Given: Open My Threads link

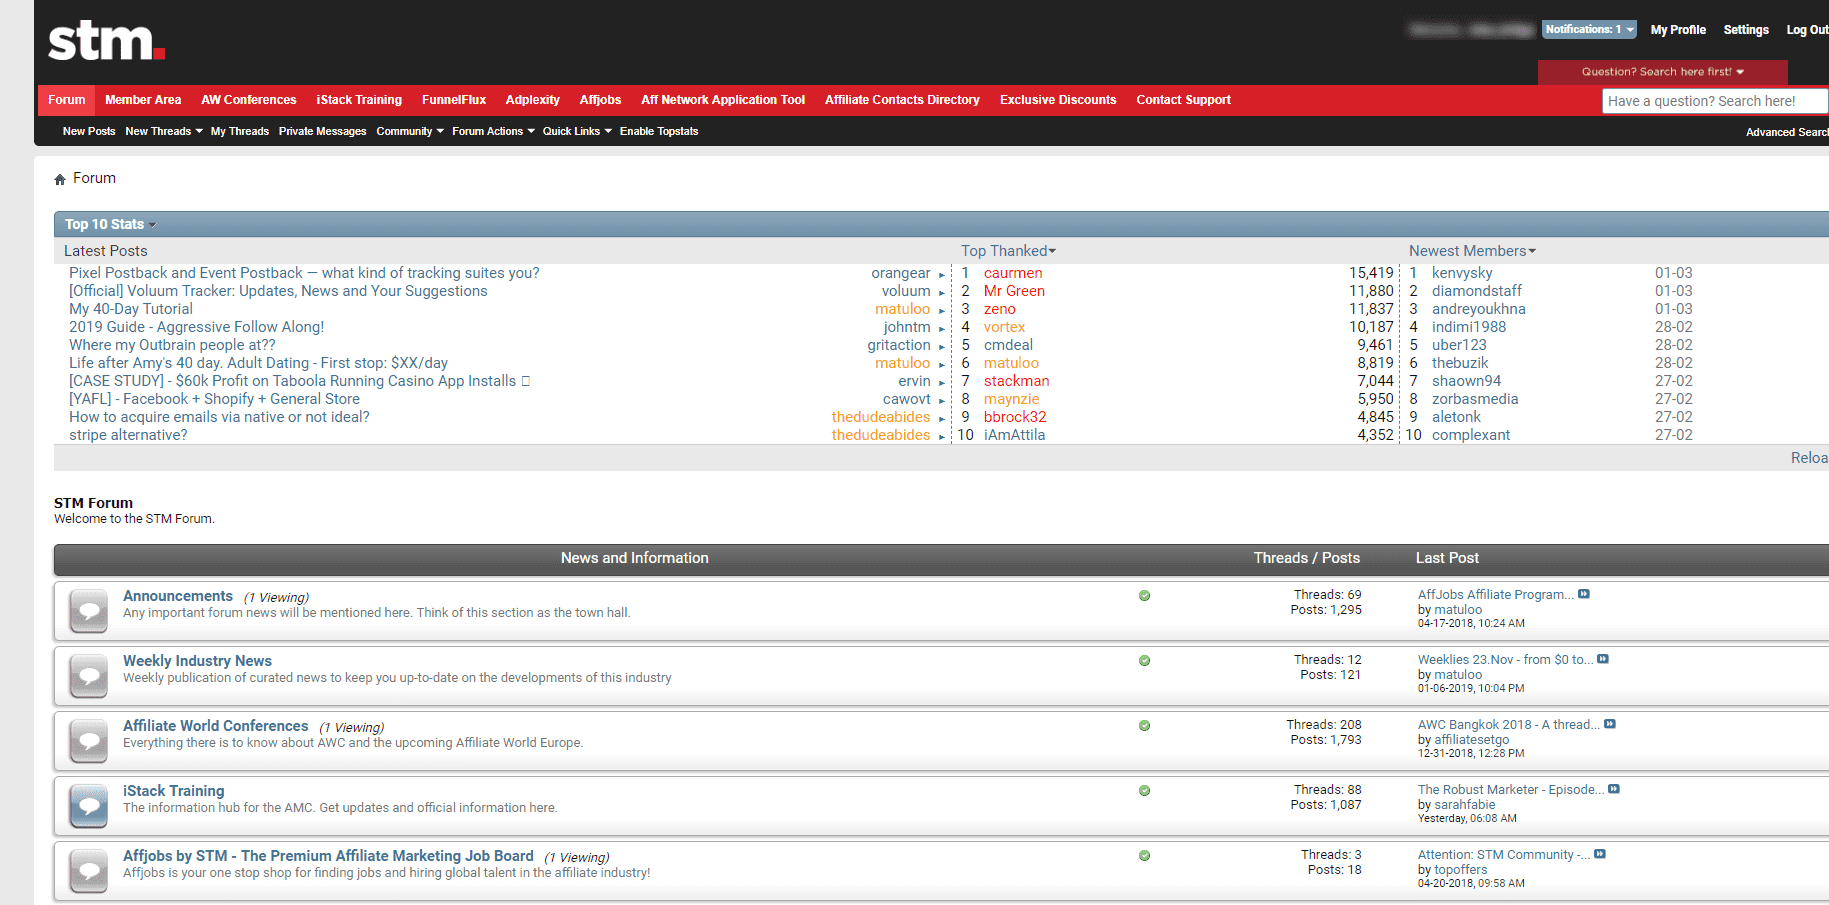Looking at the screenshot, I should tap(240, 131).
